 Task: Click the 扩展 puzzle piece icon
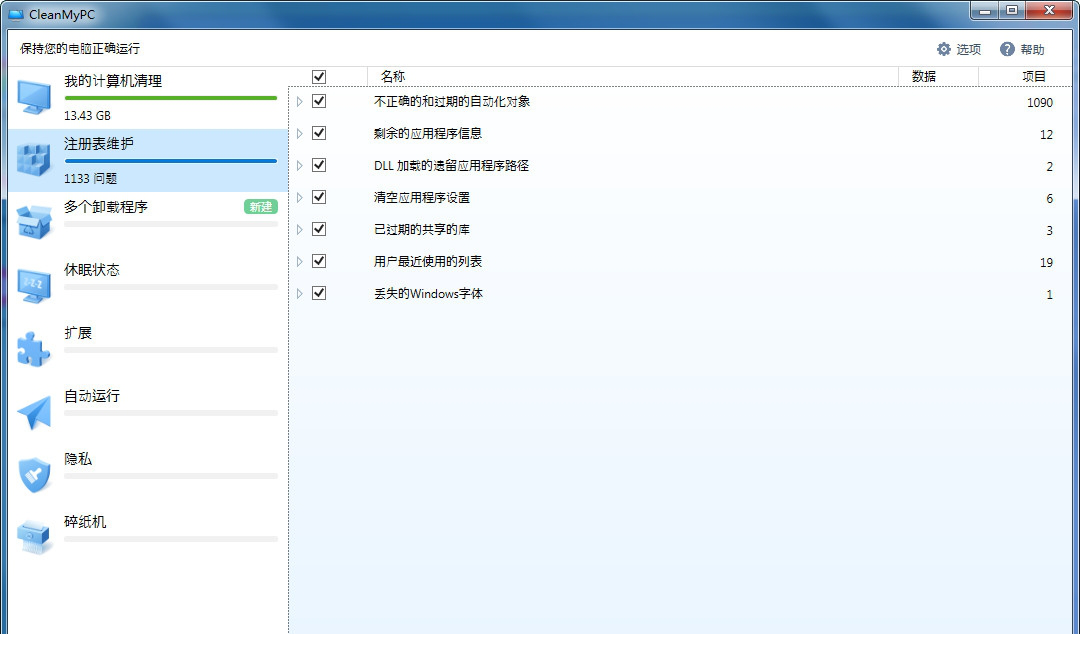coord(34,349)
